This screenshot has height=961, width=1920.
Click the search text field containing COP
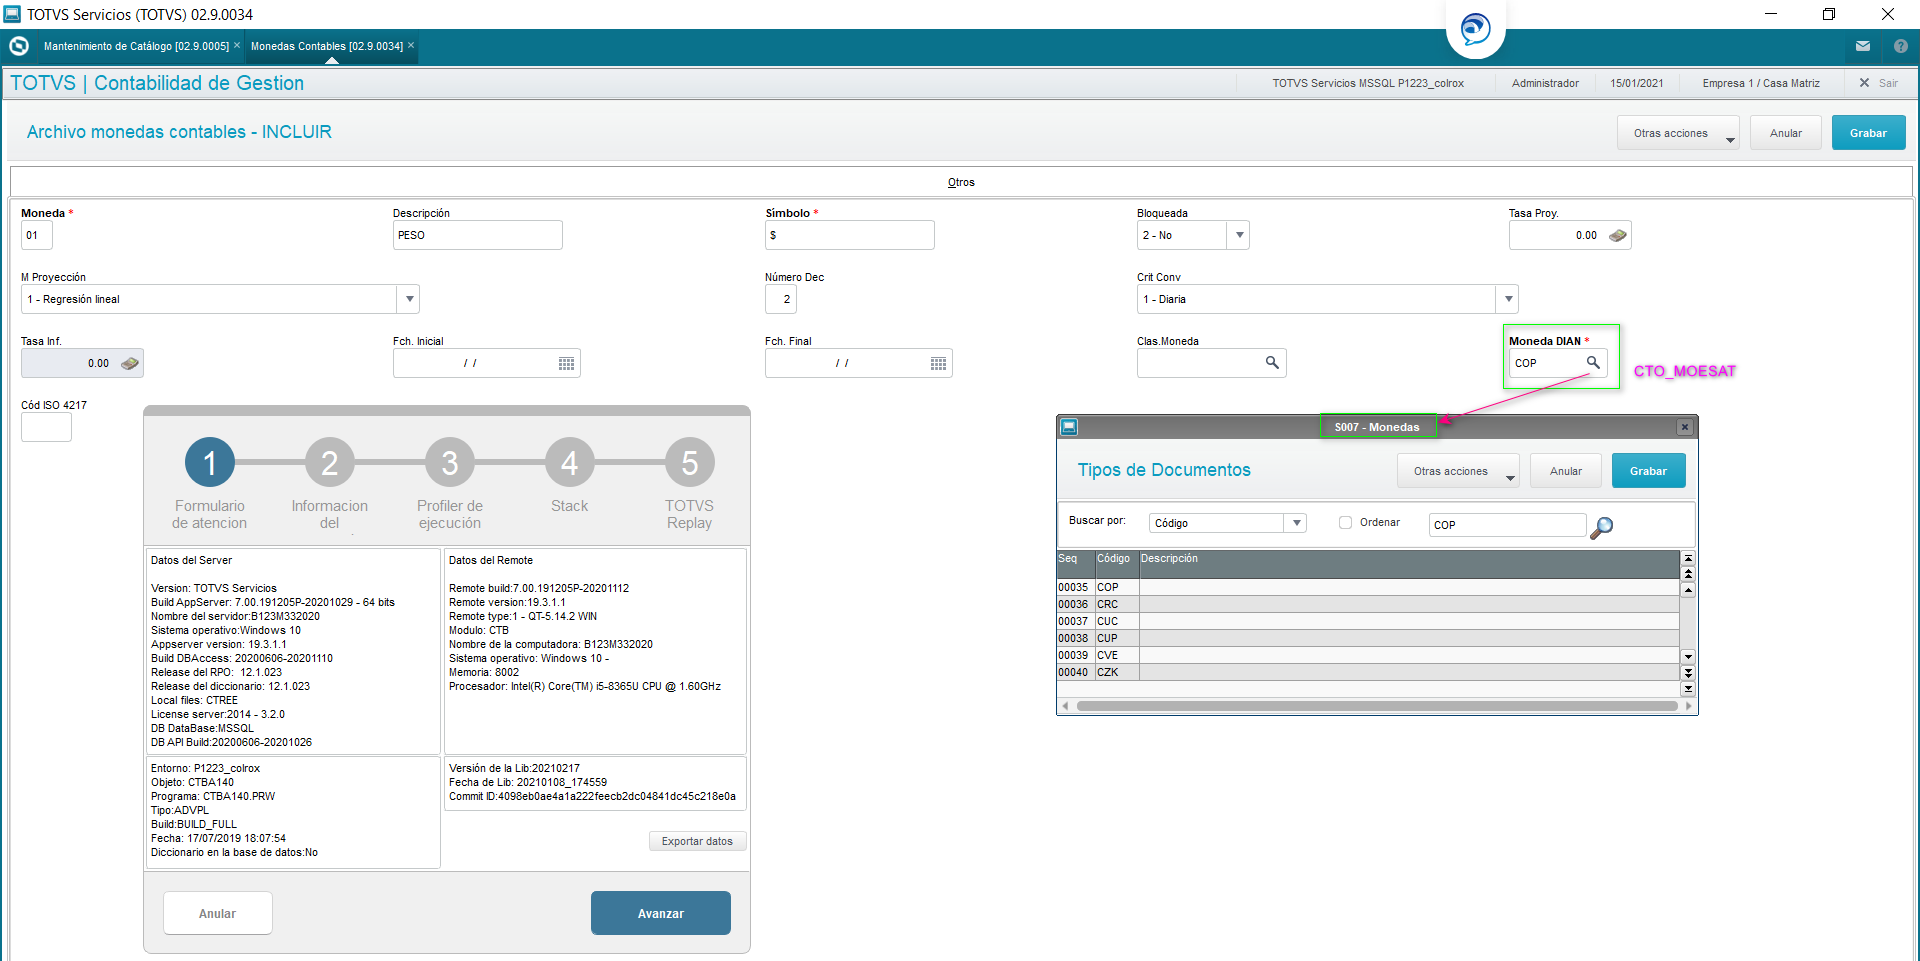pos(1507,525)
